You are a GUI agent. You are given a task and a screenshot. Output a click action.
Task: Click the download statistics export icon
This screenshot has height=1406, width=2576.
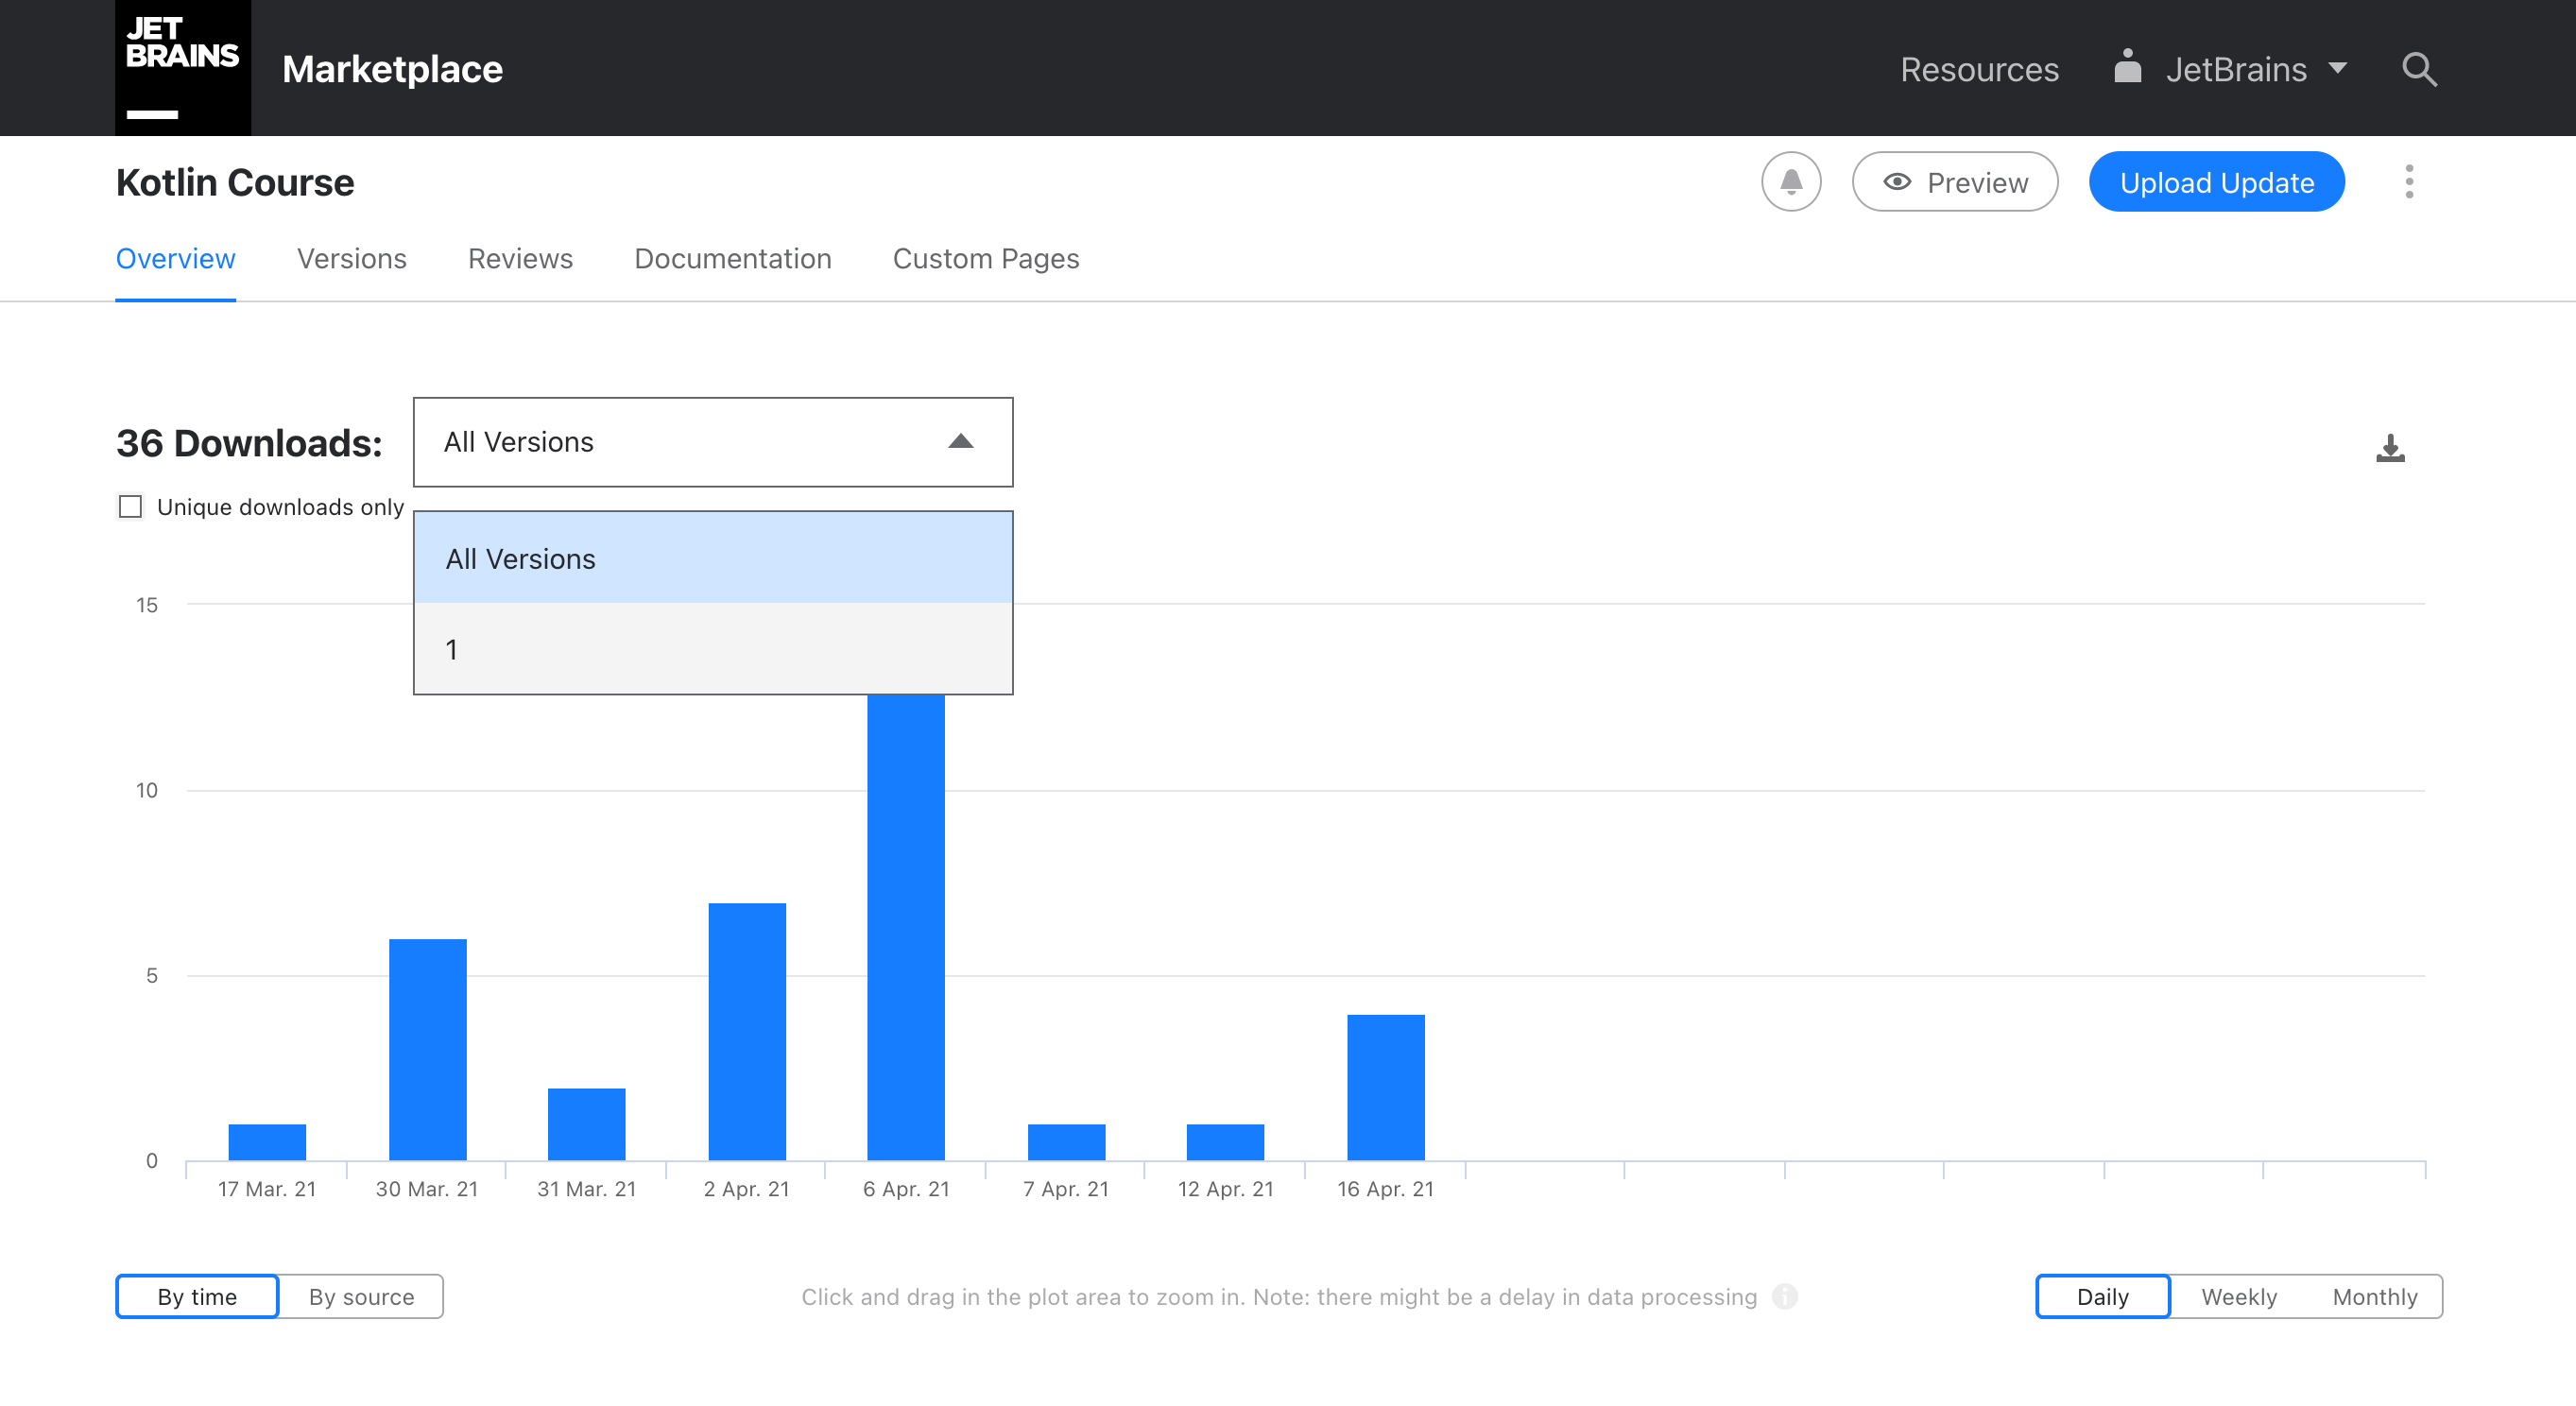click(x=2389, y=447)
